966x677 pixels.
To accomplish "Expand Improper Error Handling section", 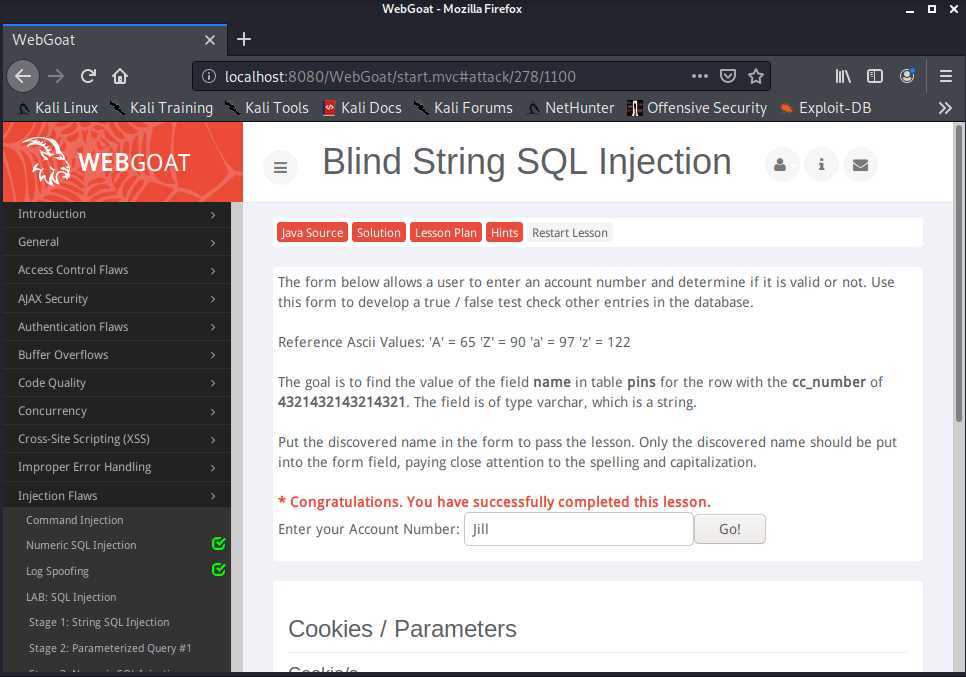I will (x=117, y=467).
